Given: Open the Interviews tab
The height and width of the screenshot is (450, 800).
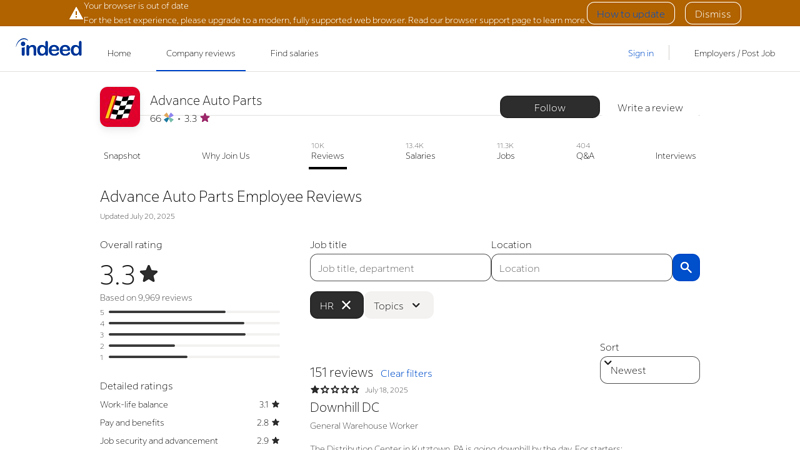Looking at the screenshot, I should tap(676, 156).
